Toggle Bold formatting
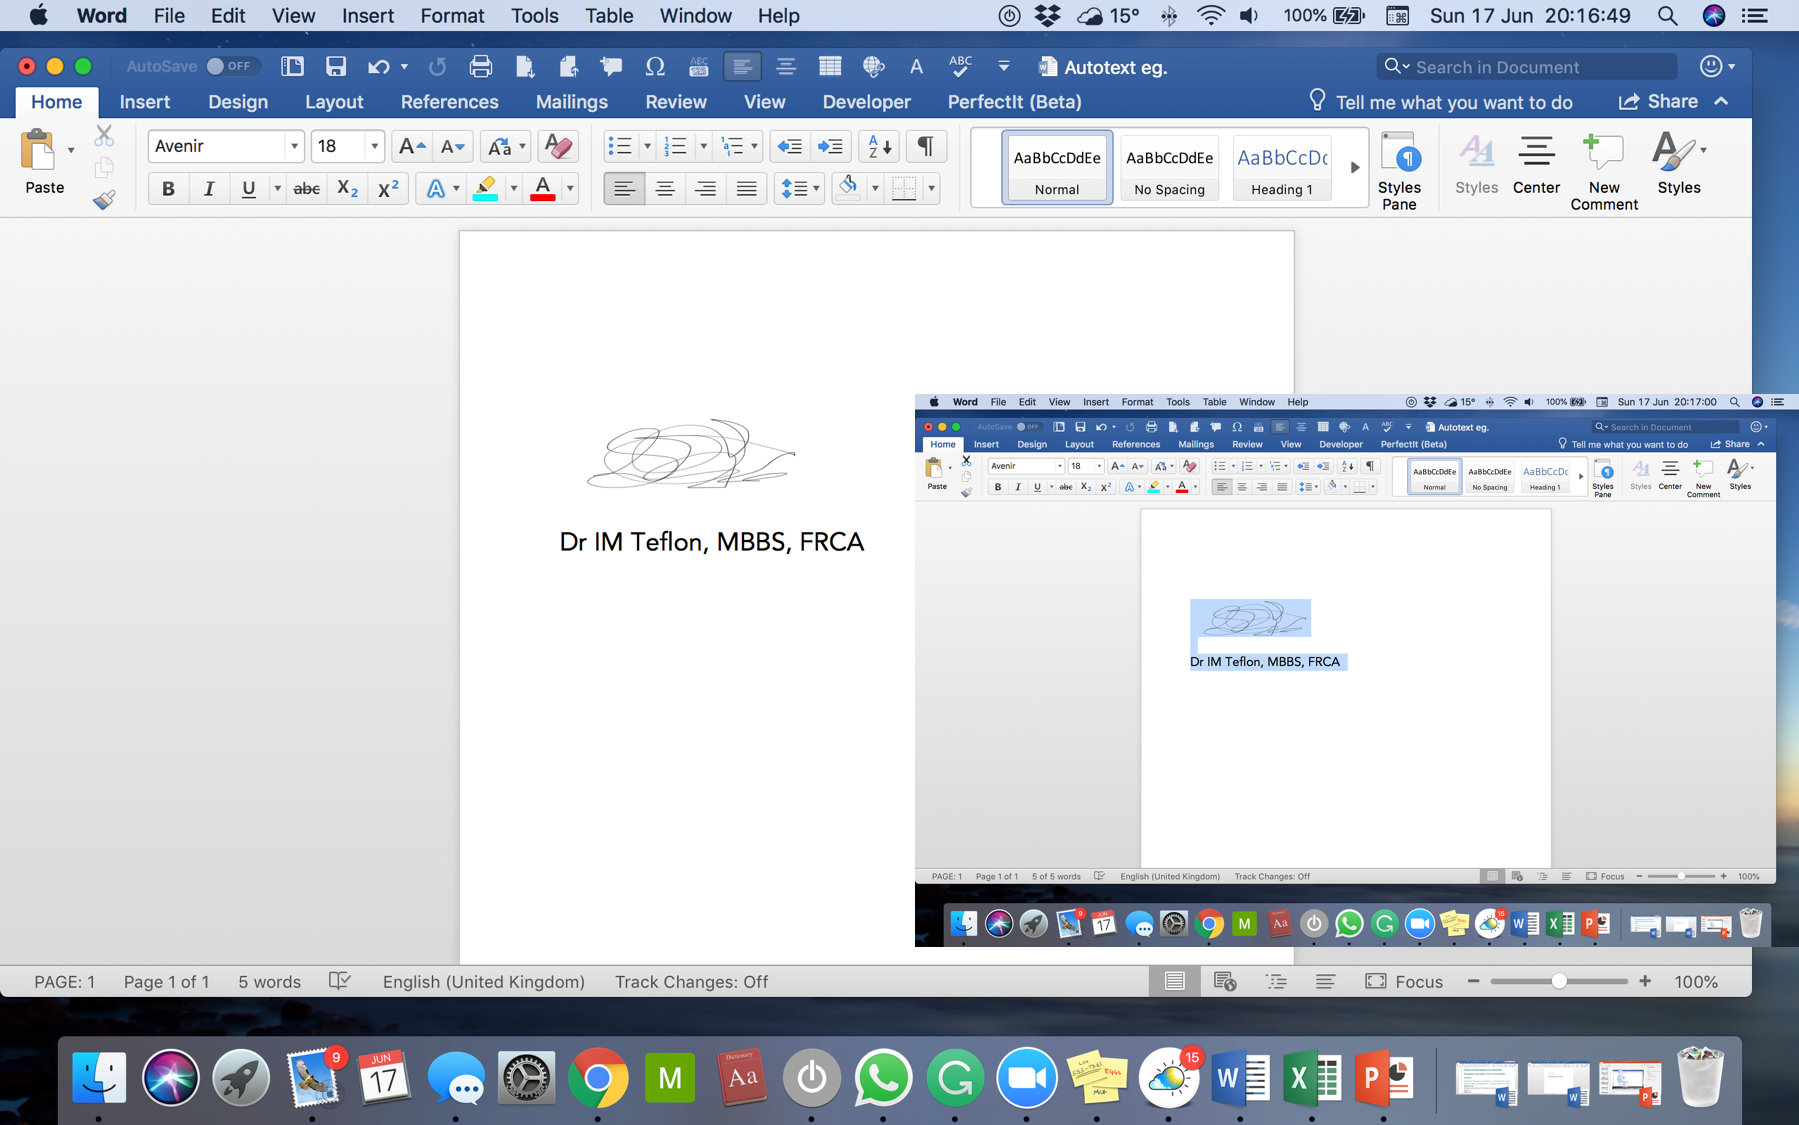The height and width of the screenshot is (1125, 1799). [x=168, y=189]
